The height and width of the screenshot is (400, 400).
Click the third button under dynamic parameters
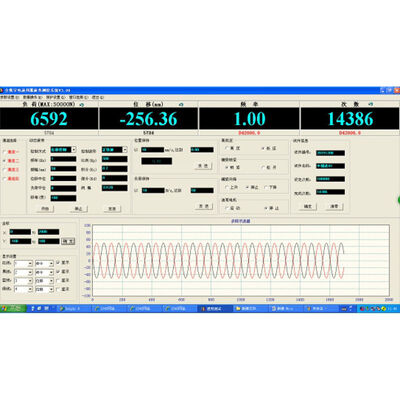112,209
